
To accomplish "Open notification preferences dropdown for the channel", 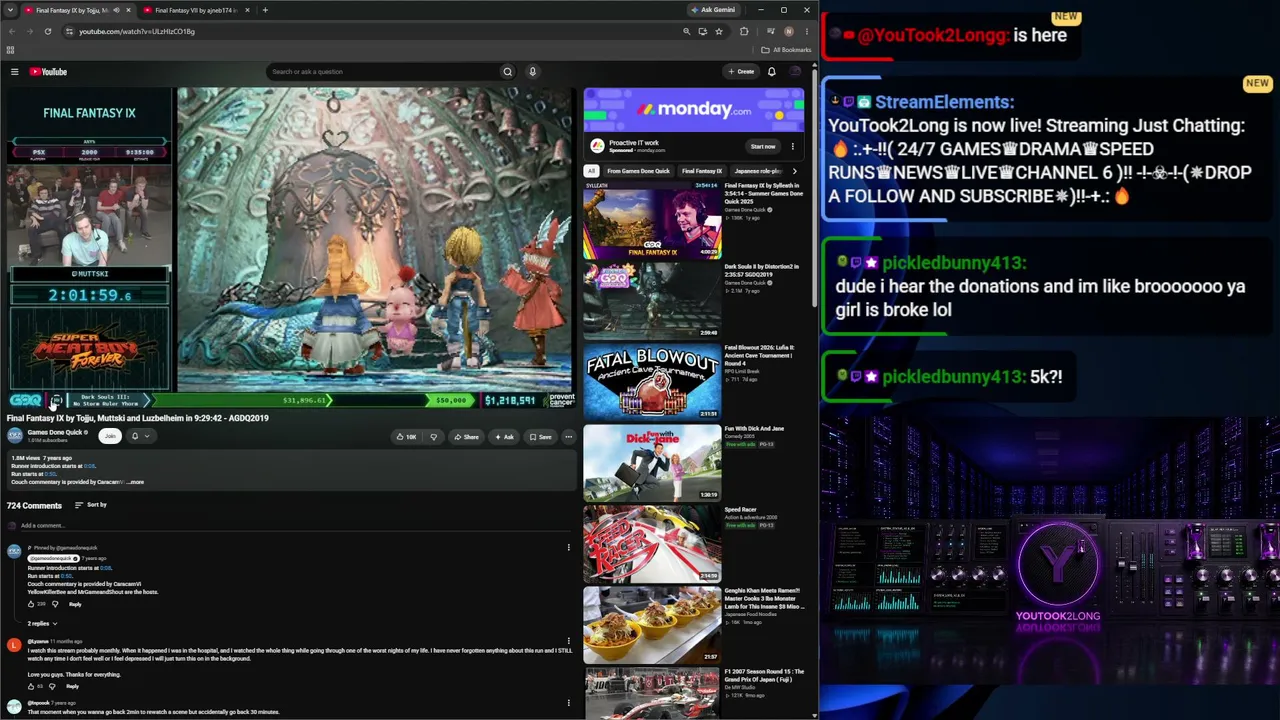I will click(140, 436).
